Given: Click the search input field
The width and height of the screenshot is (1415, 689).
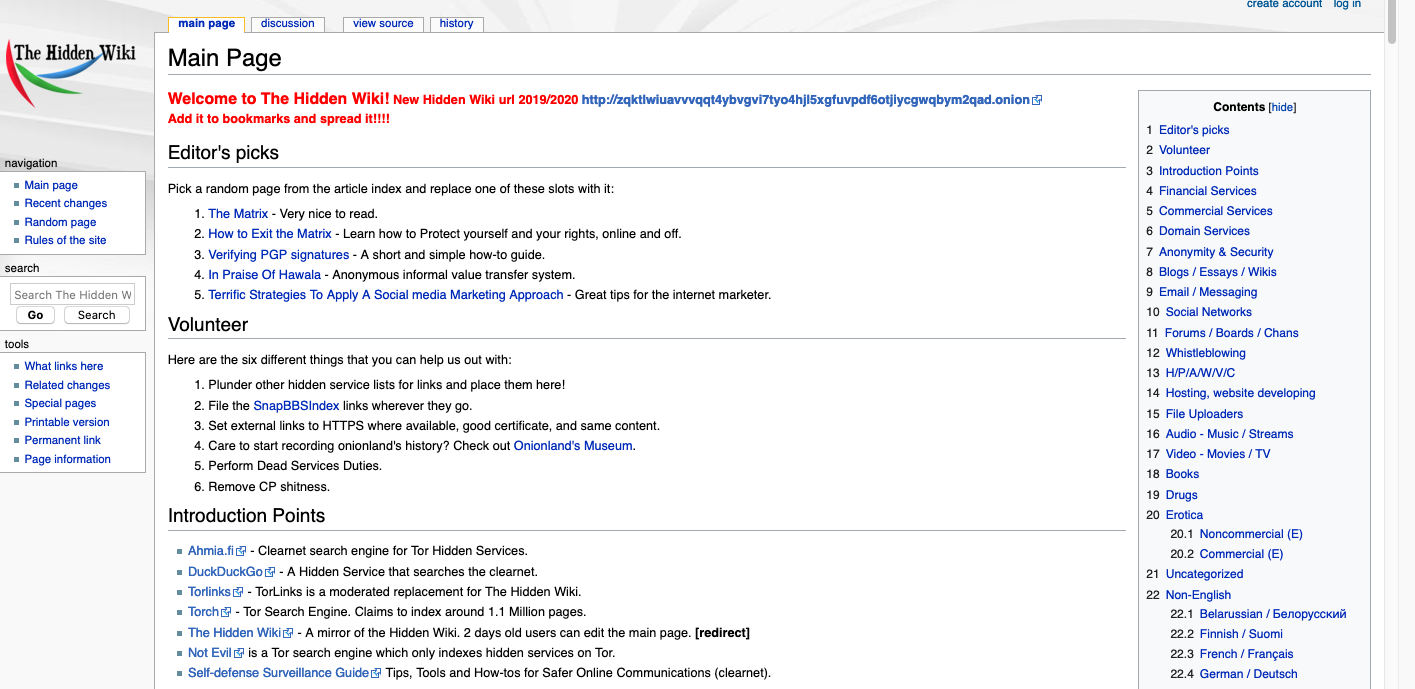Looking at the screenshot, I should (72, 293).
